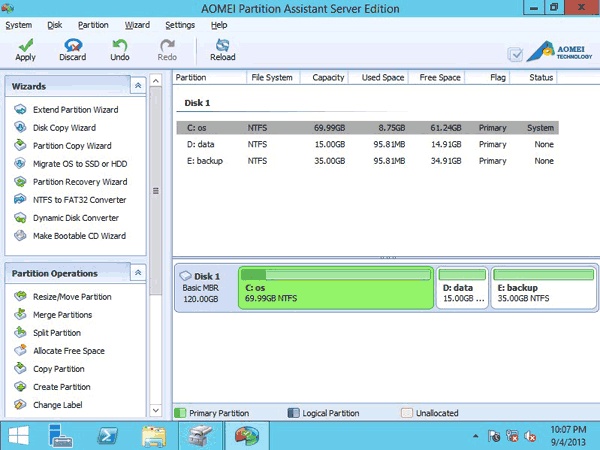Open the Partition Copy Wizard
This screenshot has width=600, height=450.
(x=72, y=146)
